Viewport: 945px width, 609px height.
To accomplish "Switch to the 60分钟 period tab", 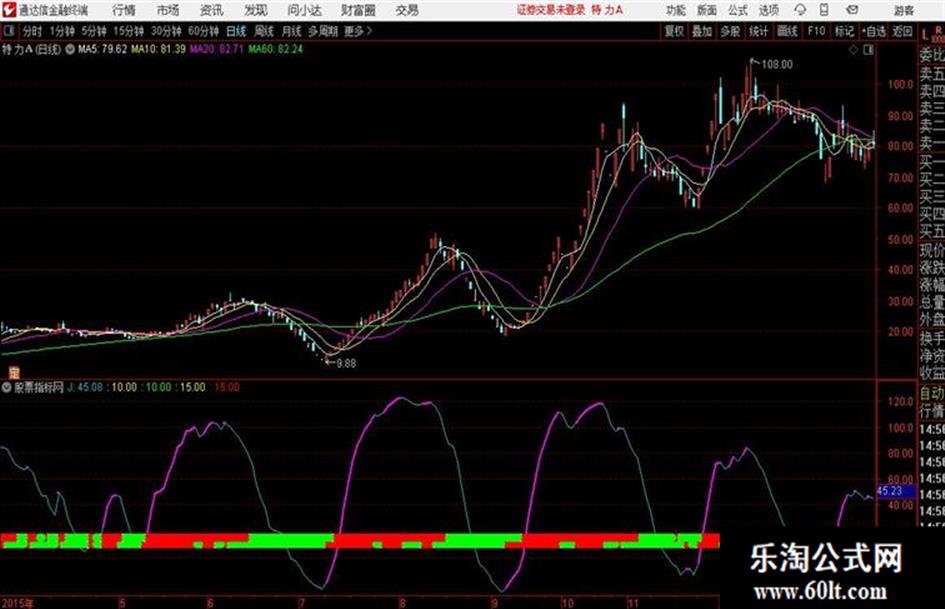I will click(x=204, y=31).
